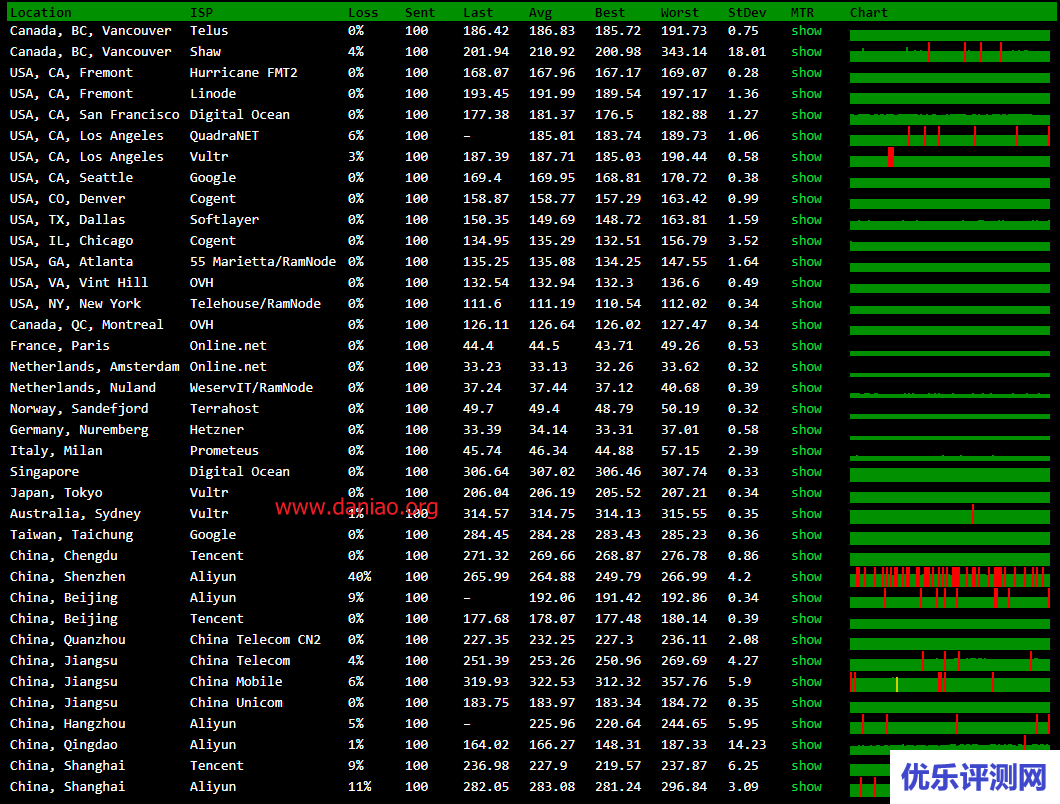Click the Avg column header
The image size is (1060, 804).
pyautogui.click(x=540, y=12)
